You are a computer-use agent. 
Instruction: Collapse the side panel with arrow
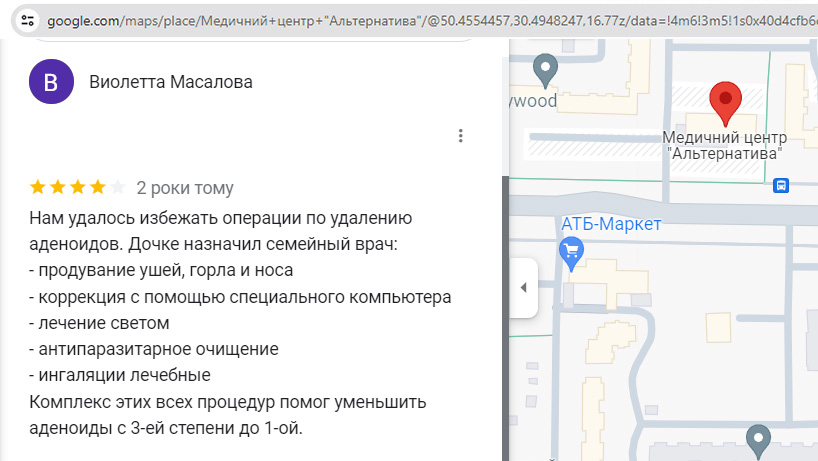tap(523, 288)
